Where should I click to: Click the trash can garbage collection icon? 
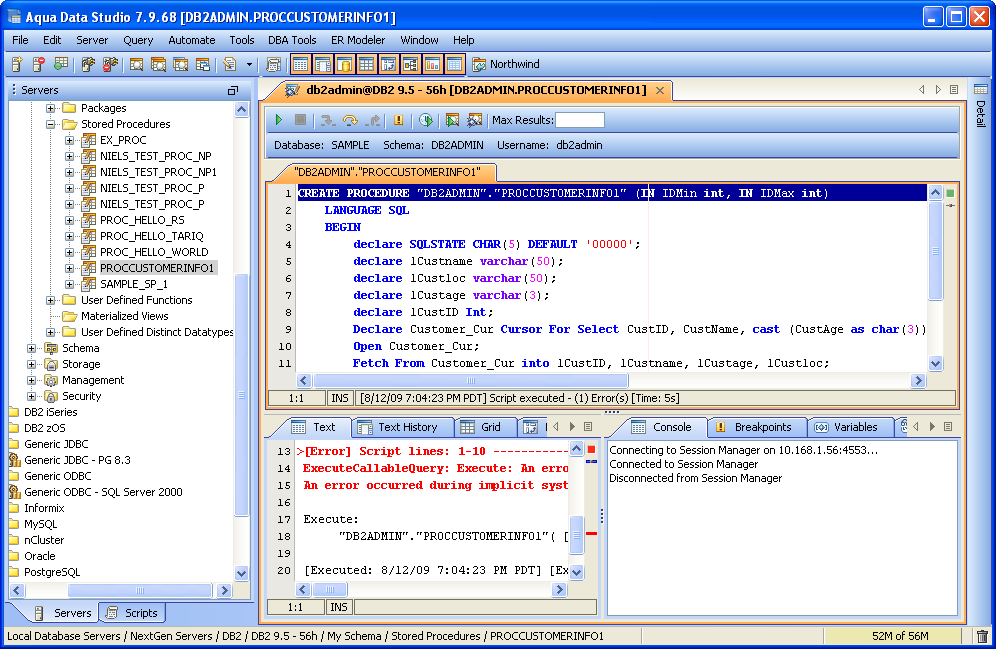(x=981, y=636)
